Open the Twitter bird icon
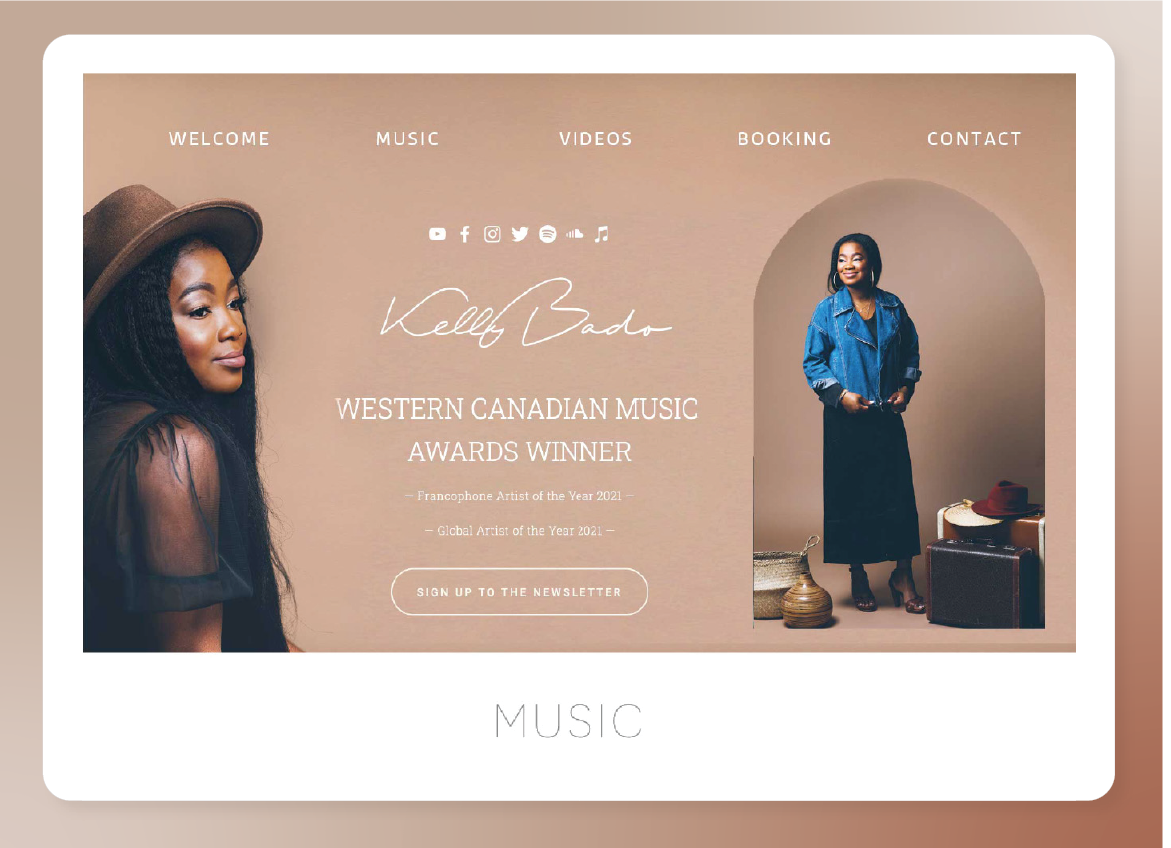 pyautogui.click(x=520, y=235)
